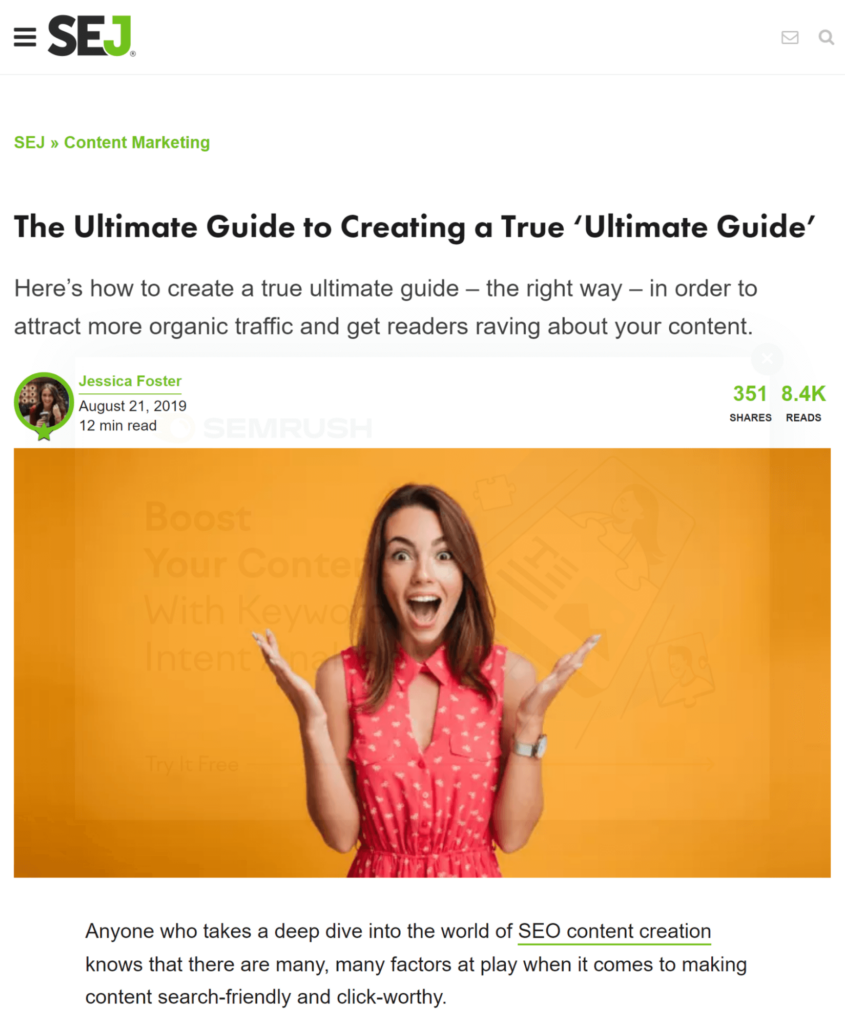This screenshot has height=1024, width=845.
Task: Open the envelope newsletter icon
Action: pyautogui.click(x=789, y=37)
